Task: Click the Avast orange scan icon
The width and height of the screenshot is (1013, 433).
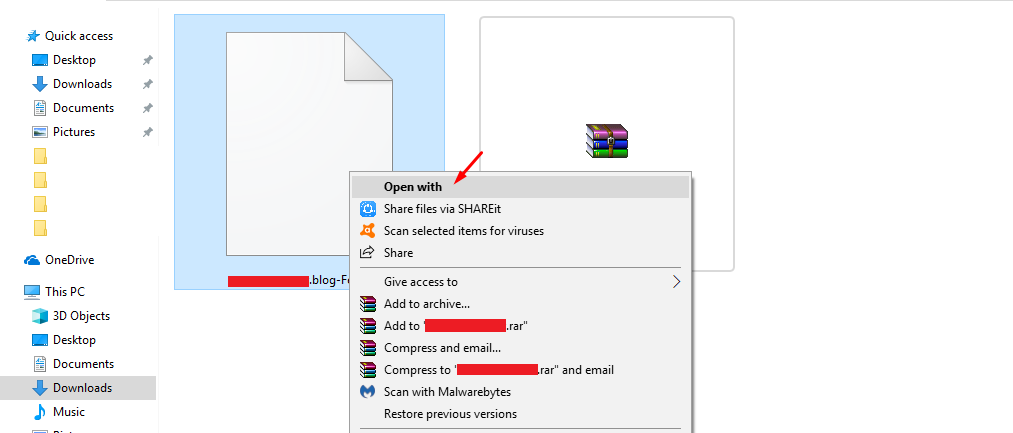Action: (368, 231)
